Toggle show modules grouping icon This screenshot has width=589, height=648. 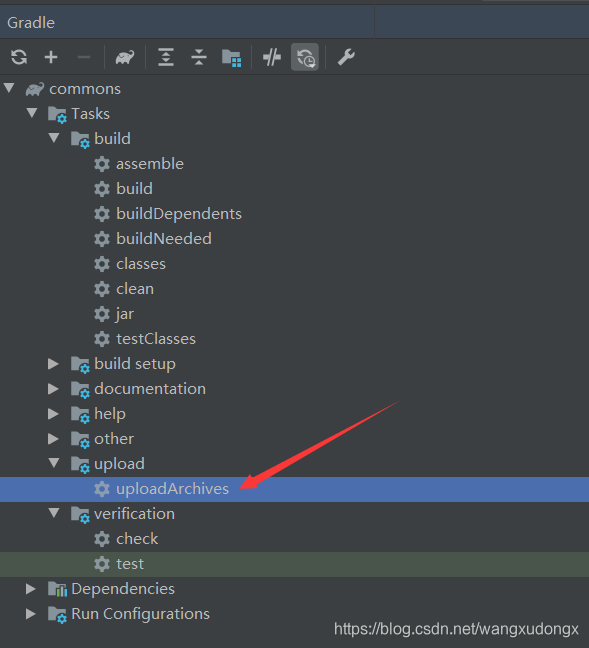pos(231,58)
